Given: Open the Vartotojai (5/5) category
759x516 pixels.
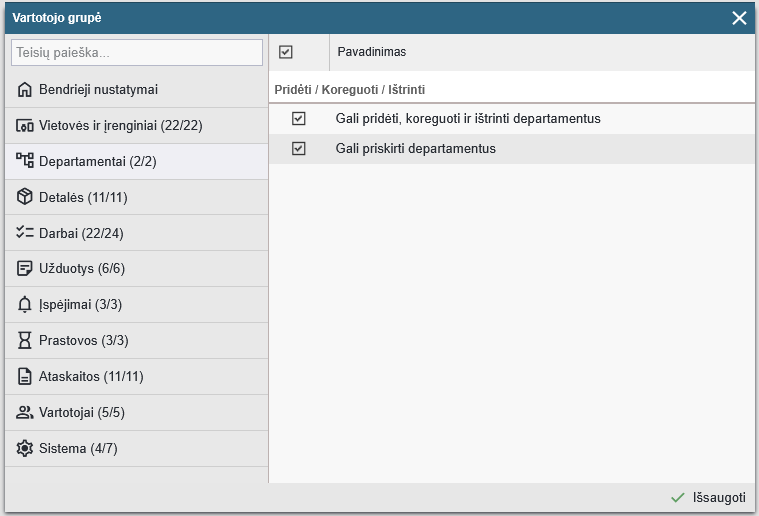Looking at the screenshot, I should 137,412.
